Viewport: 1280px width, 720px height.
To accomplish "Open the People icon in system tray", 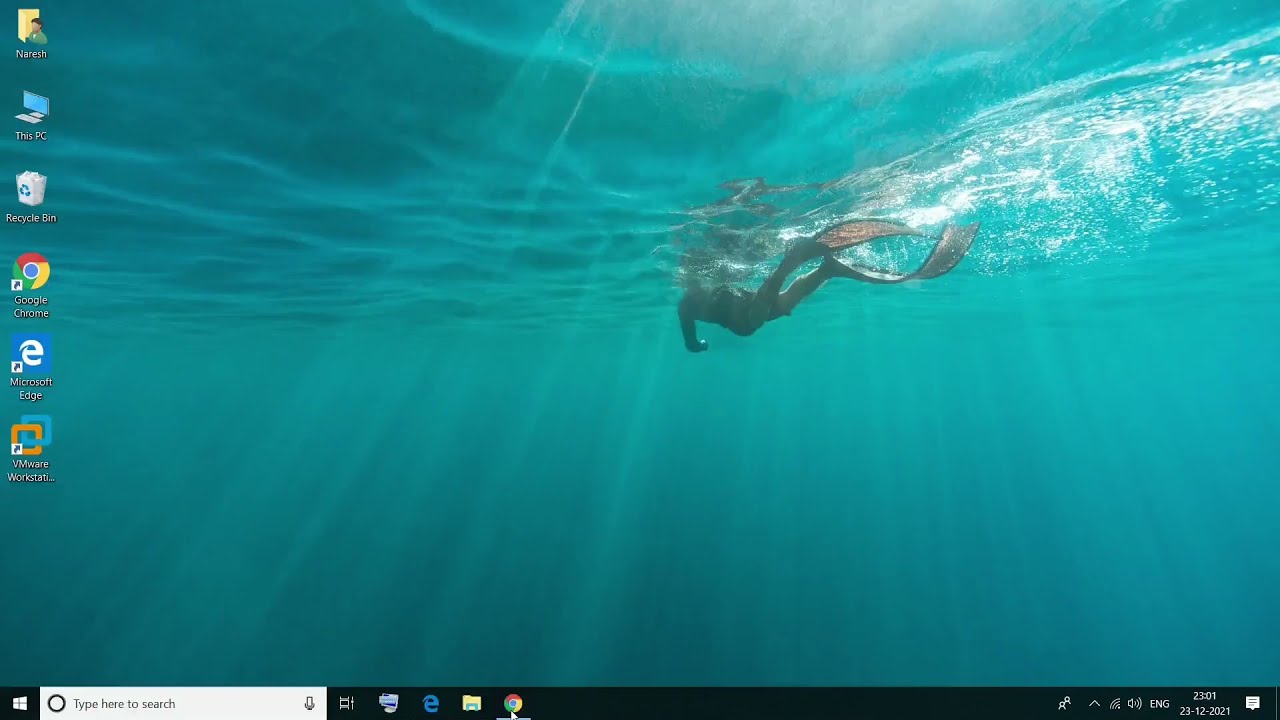I will click(x=1065, y=704).
